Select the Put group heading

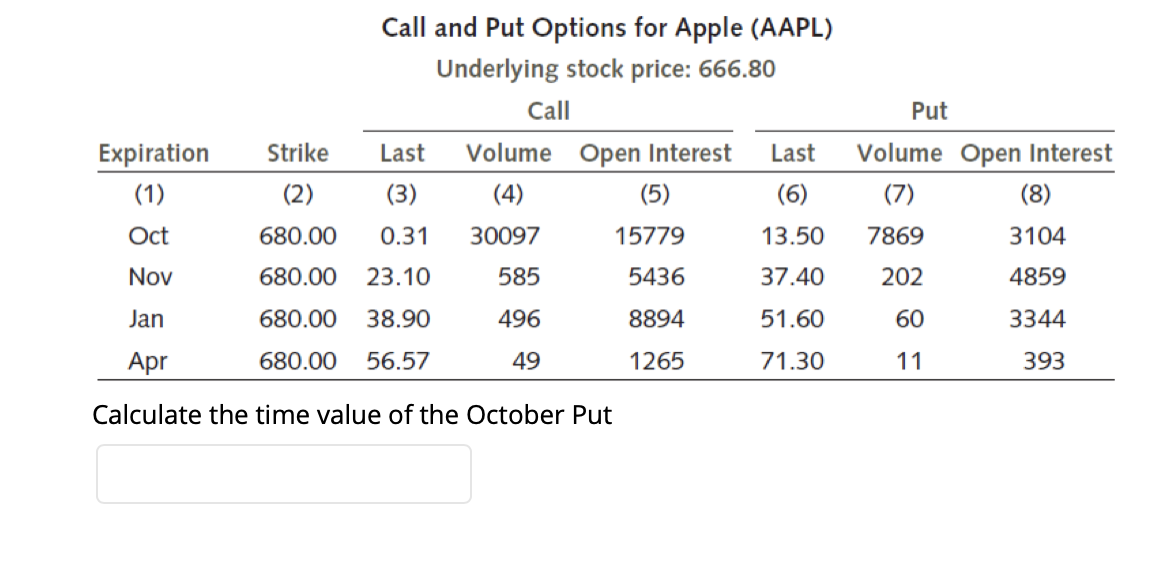[929, 111]
